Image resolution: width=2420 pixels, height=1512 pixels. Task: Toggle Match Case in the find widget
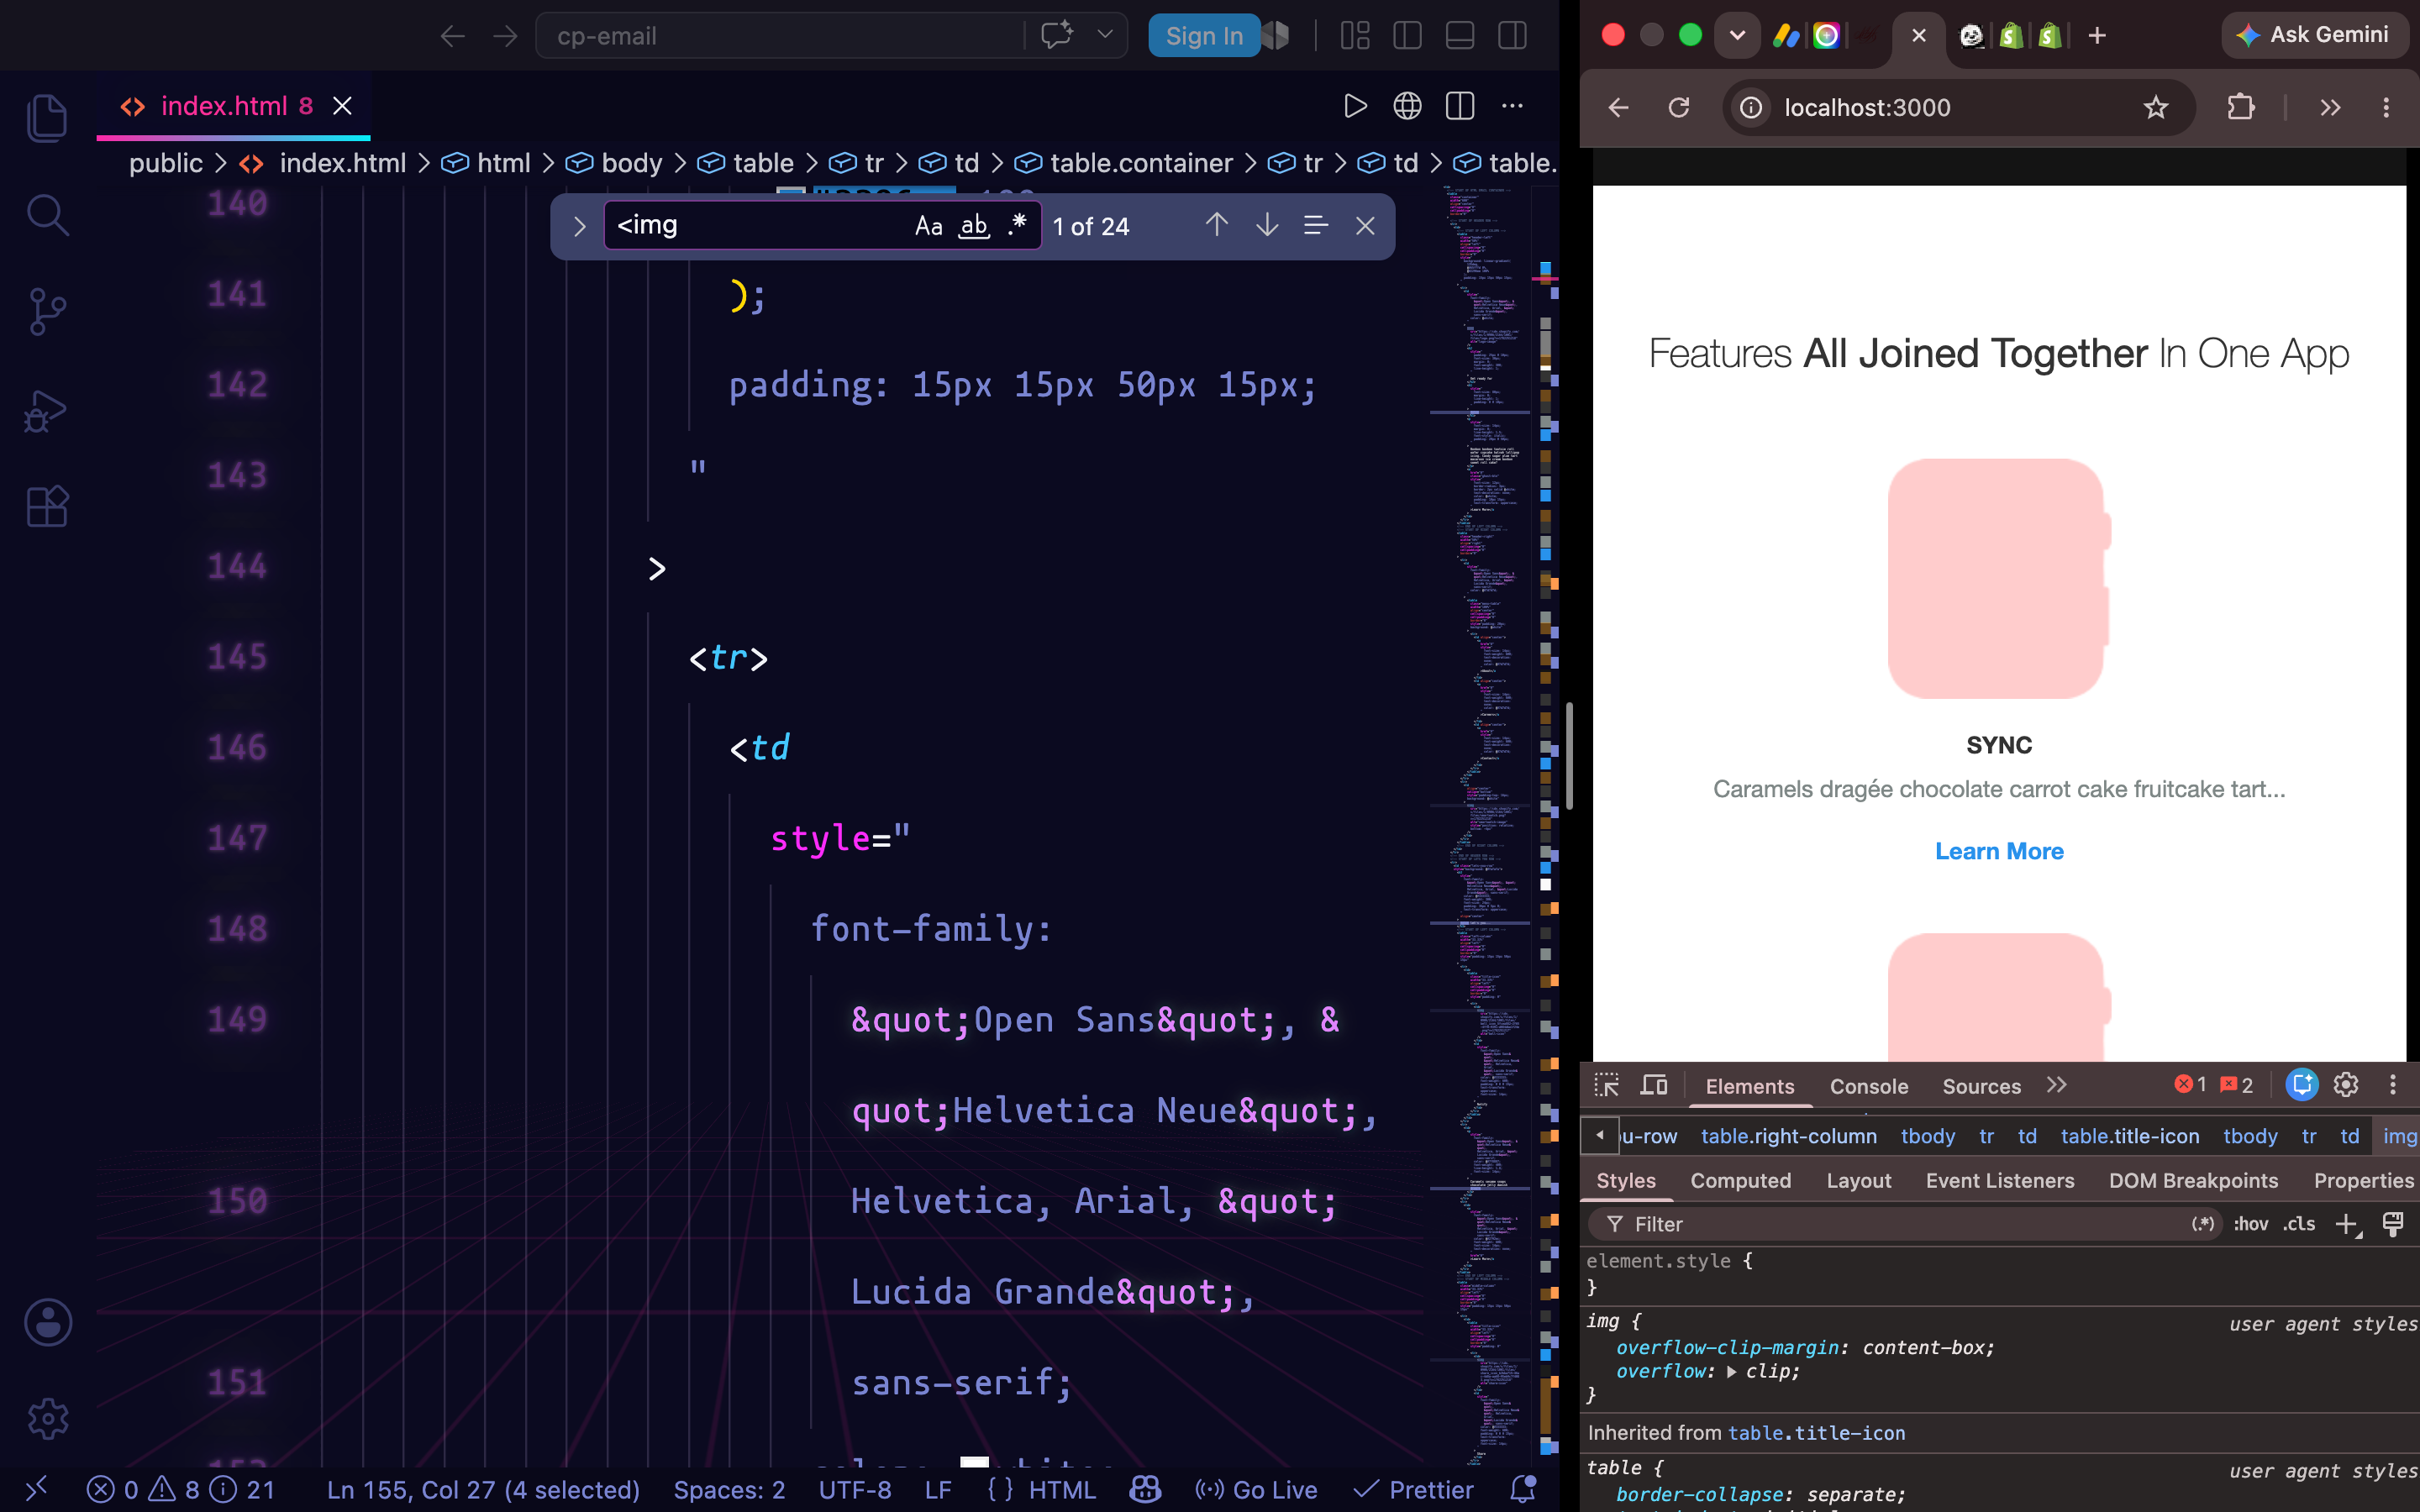coord(928,226)
